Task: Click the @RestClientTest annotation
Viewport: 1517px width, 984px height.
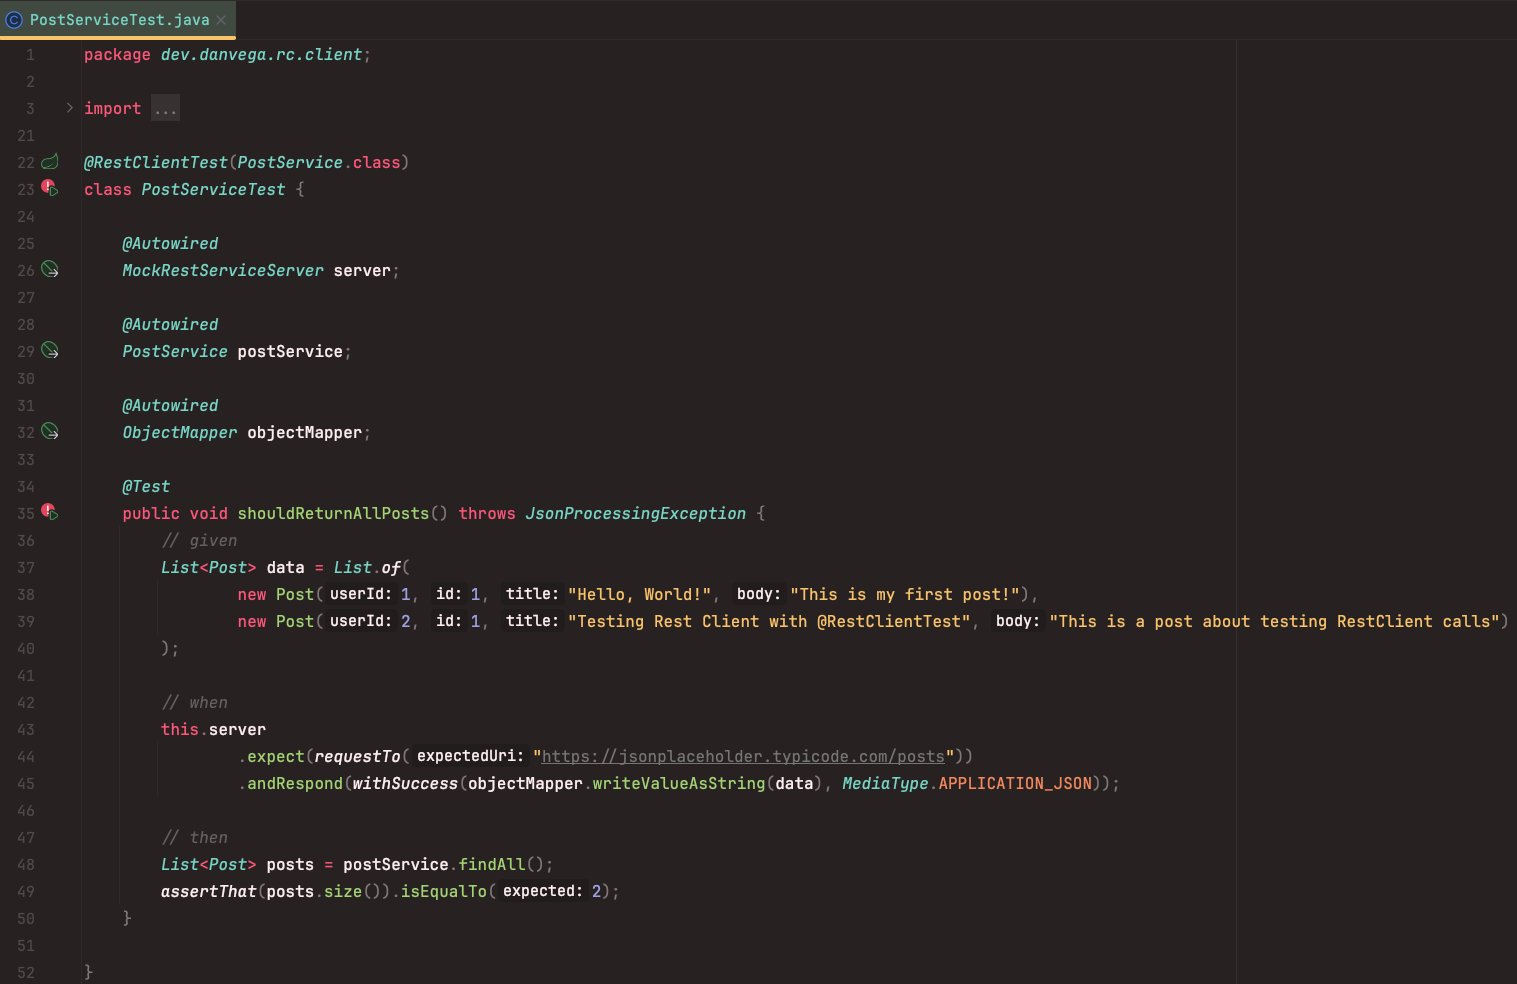Action: tap(156, 162)
